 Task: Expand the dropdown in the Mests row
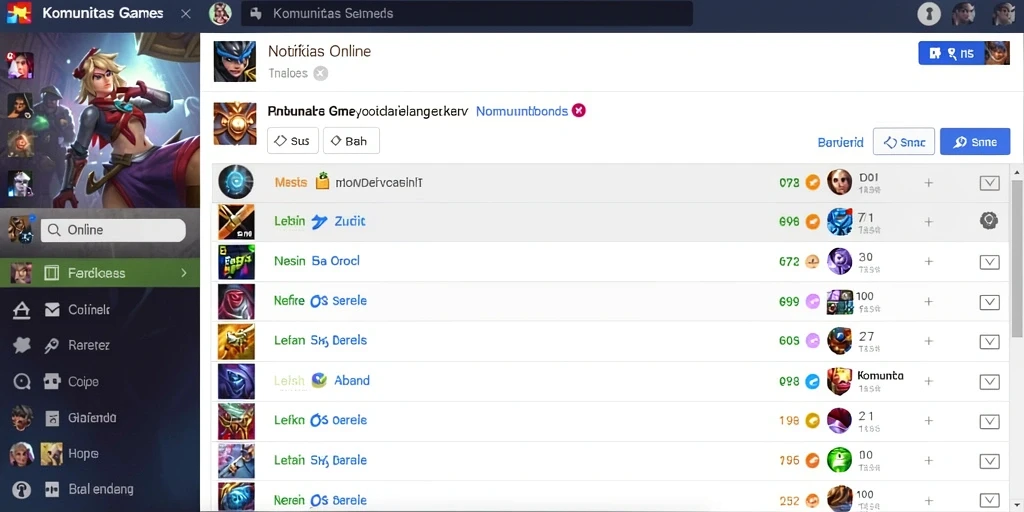989,183
